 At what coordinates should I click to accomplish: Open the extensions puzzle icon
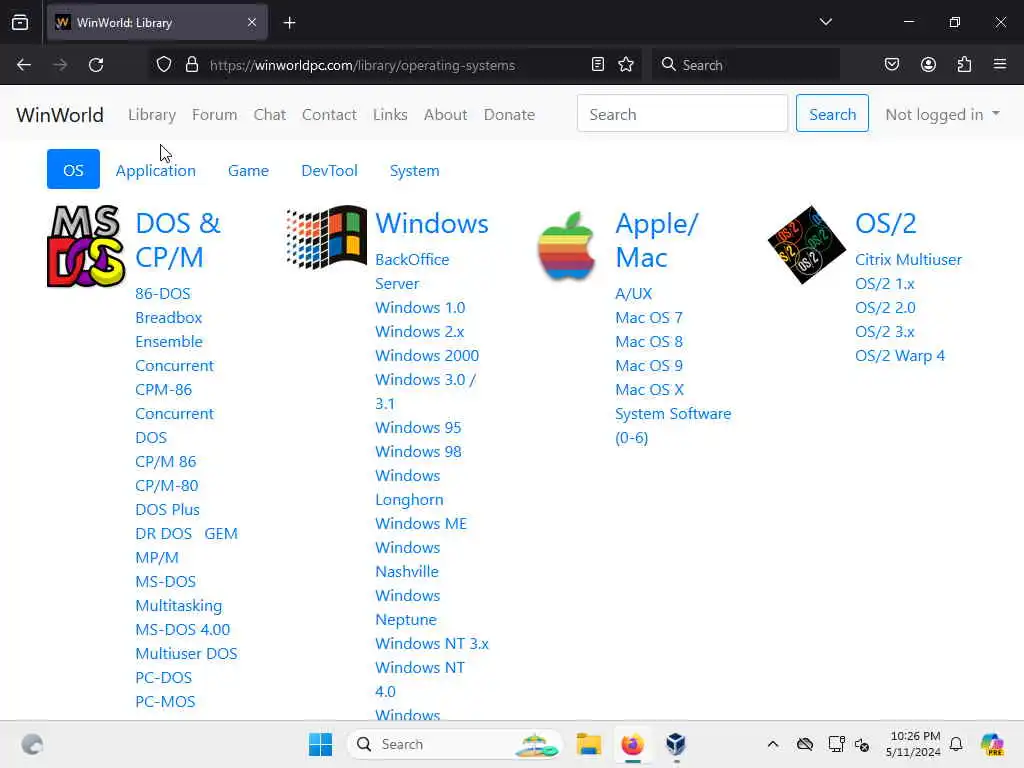click(x=964, y=65)
